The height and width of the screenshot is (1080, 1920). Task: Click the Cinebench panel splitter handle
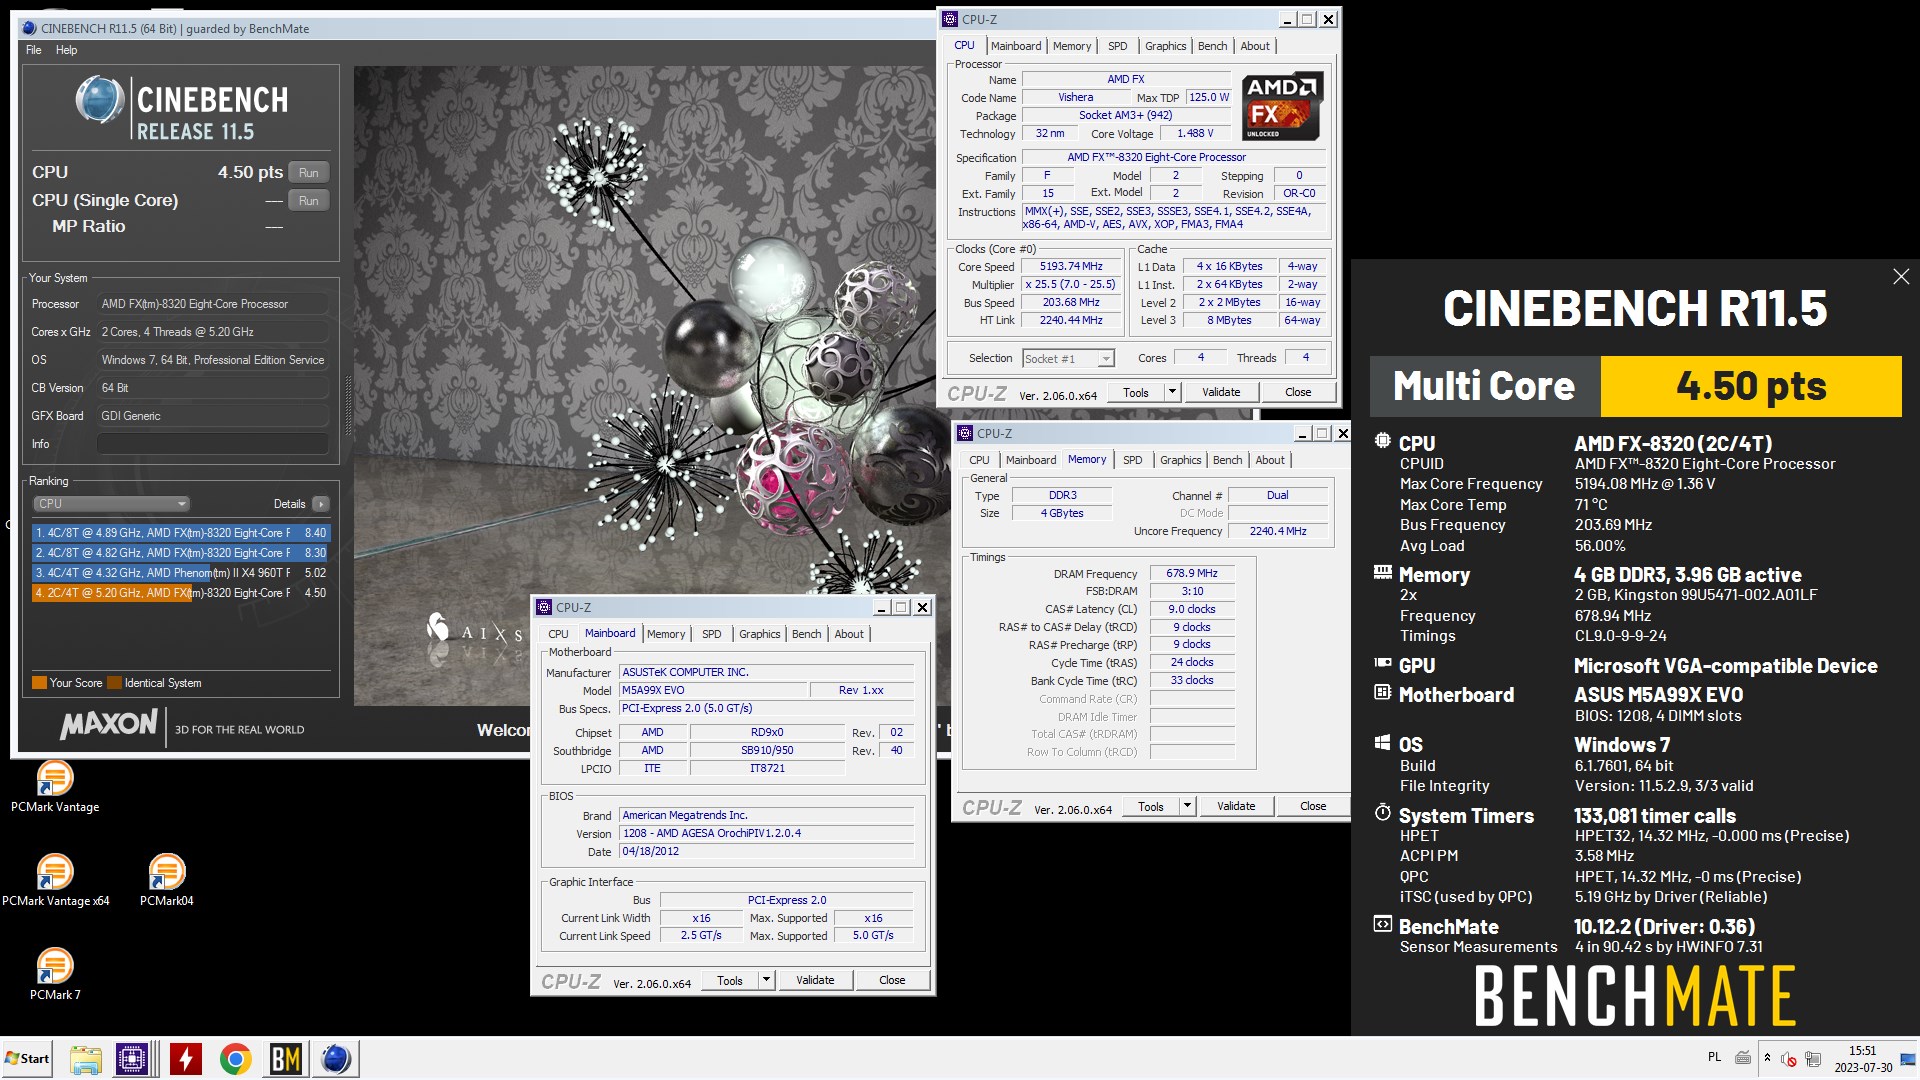[348, 407]
